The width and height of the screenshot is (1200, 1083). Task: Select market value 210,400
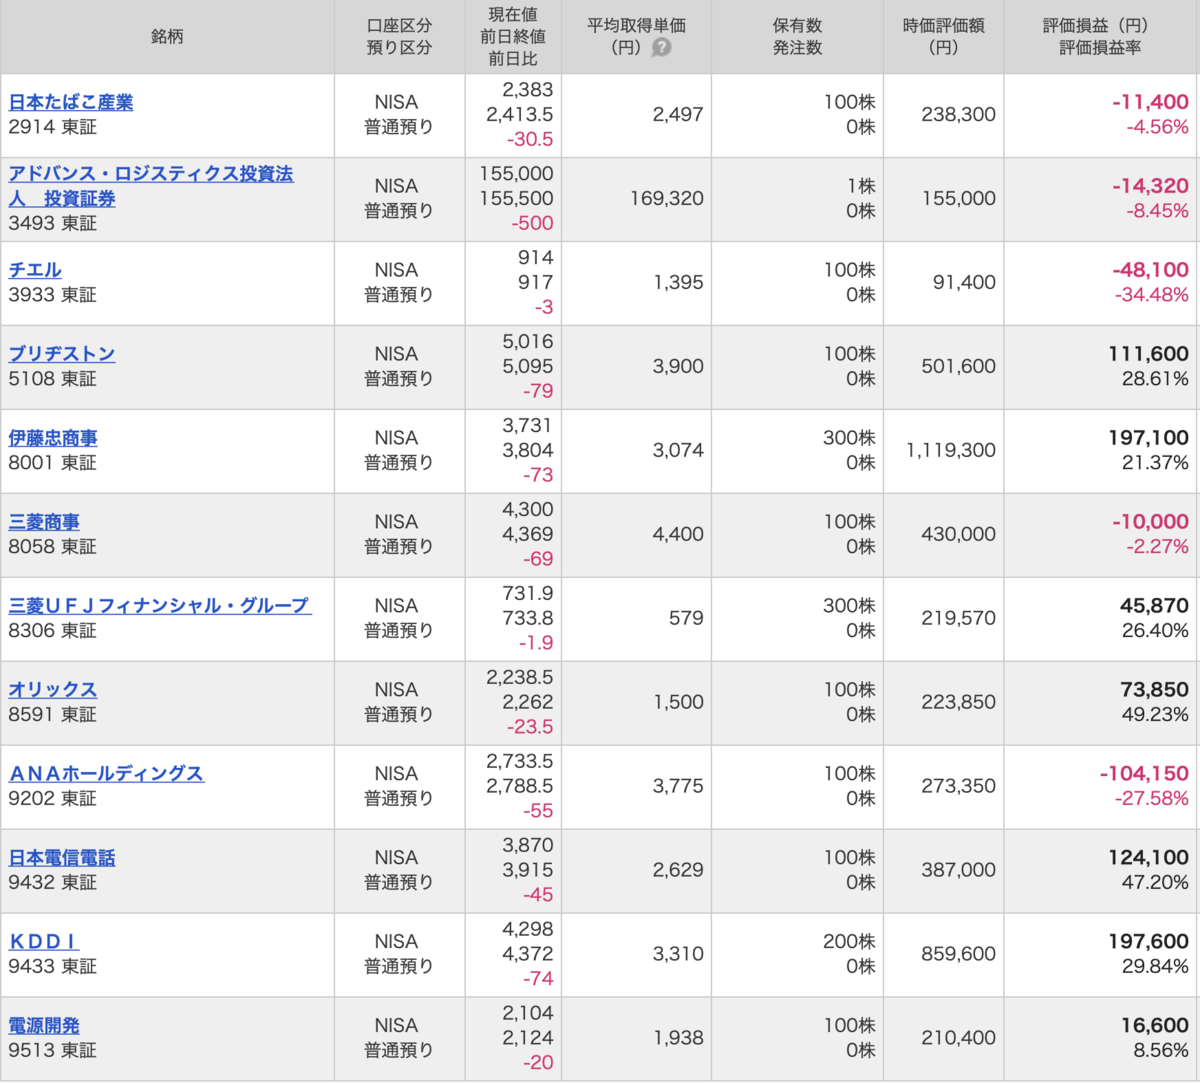[958, 1038]
